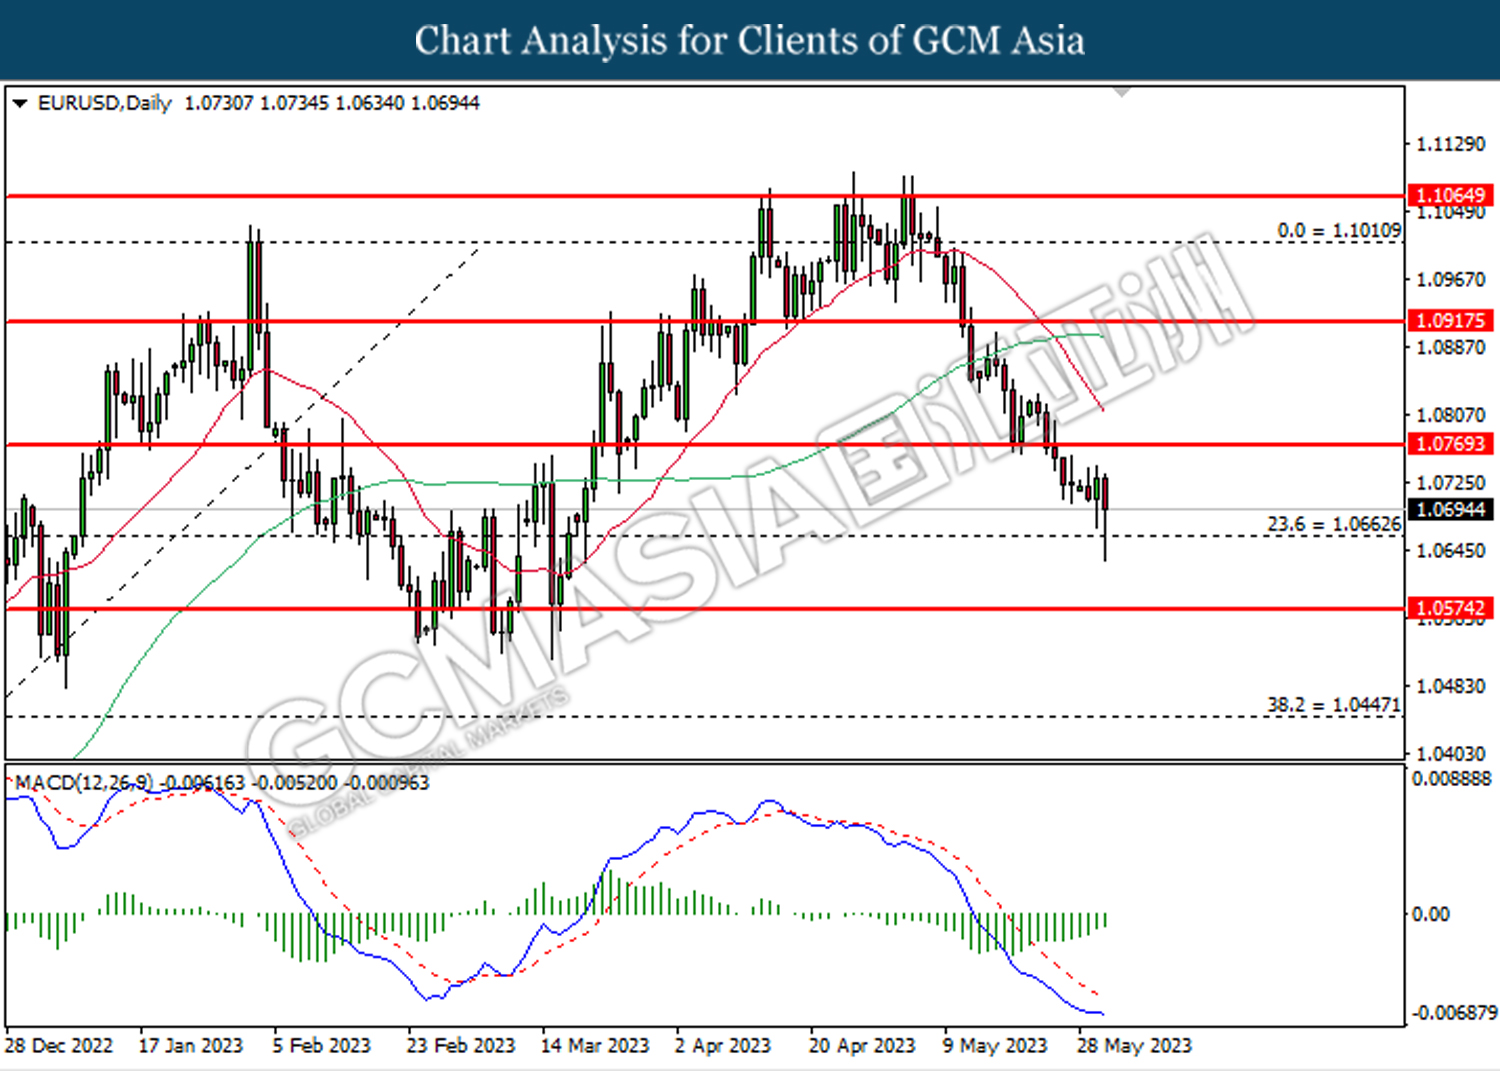
Task: Click the EURUSD,Daily chart title text
Action: point(105,103)
